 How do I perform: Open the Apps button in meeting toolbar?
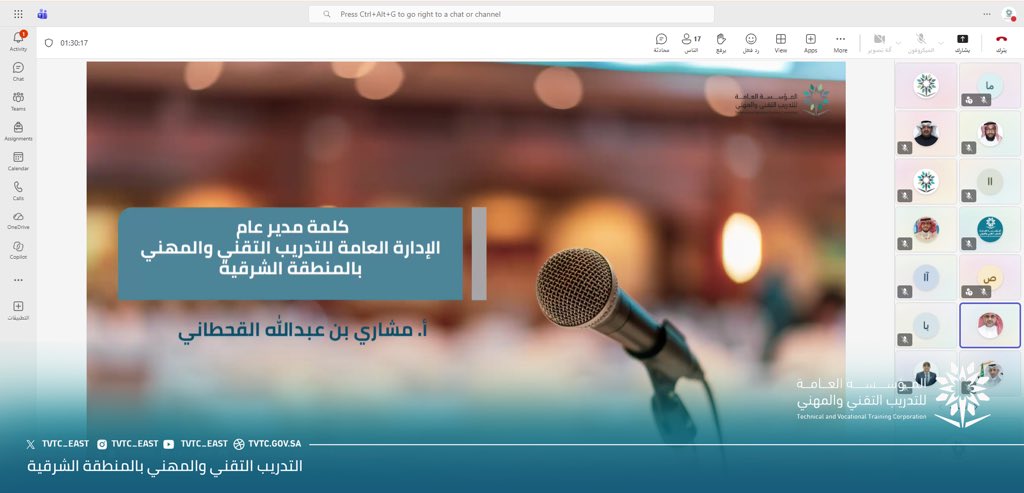[810, 43]
